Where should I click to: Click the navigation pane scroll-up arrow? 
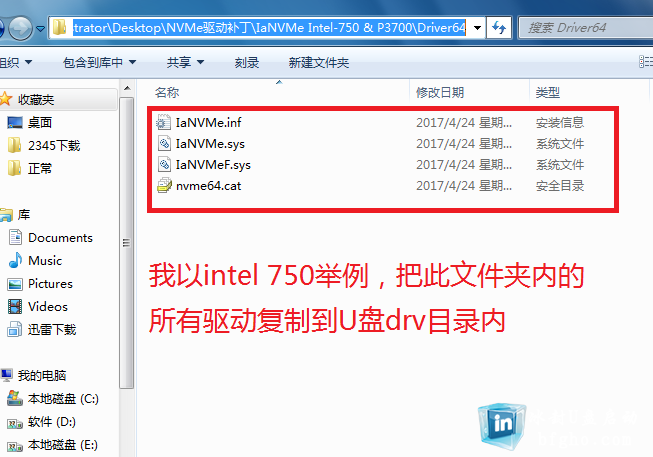click(127, 88)
